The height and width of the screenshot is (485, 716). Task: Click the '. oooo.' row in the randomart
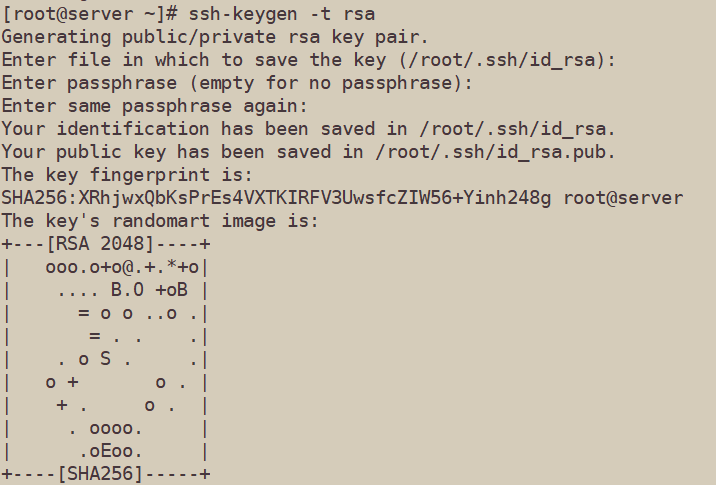tap(108, 428)
